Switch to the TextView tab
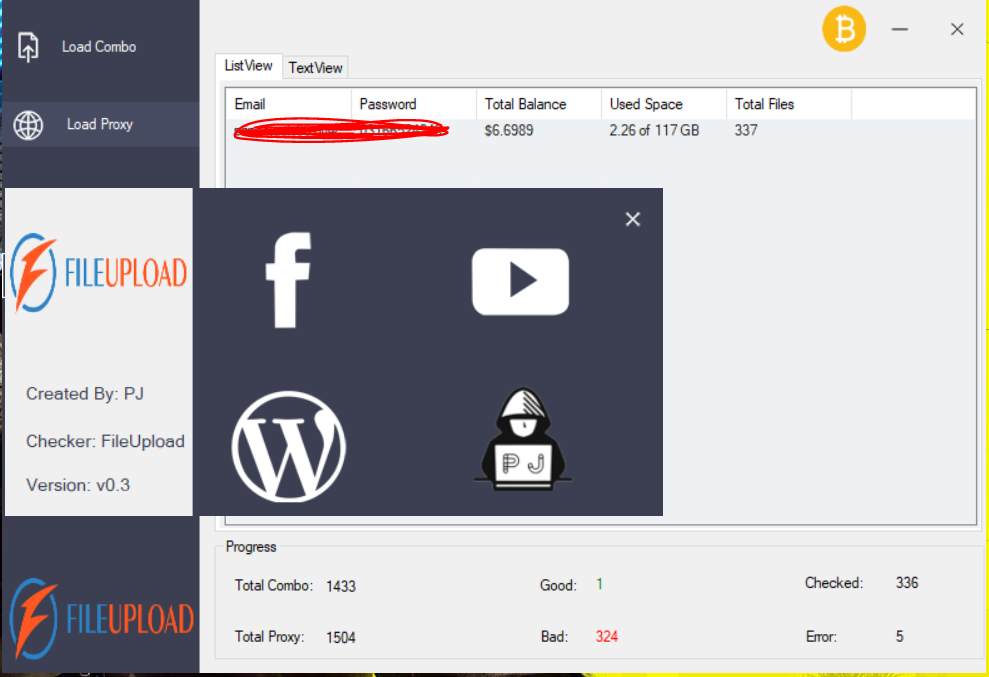 [x=315, y=68]
